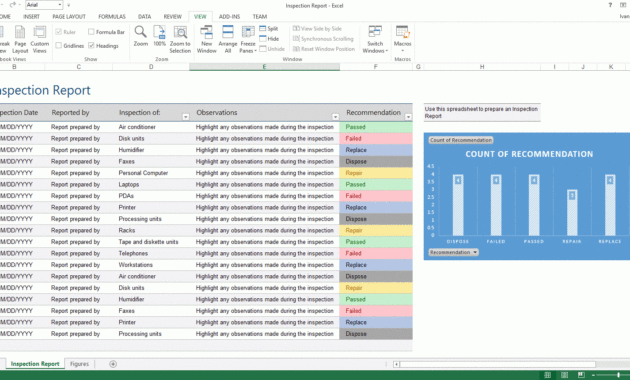Click the redo arrow in quick access toolbar

point(12,5)
